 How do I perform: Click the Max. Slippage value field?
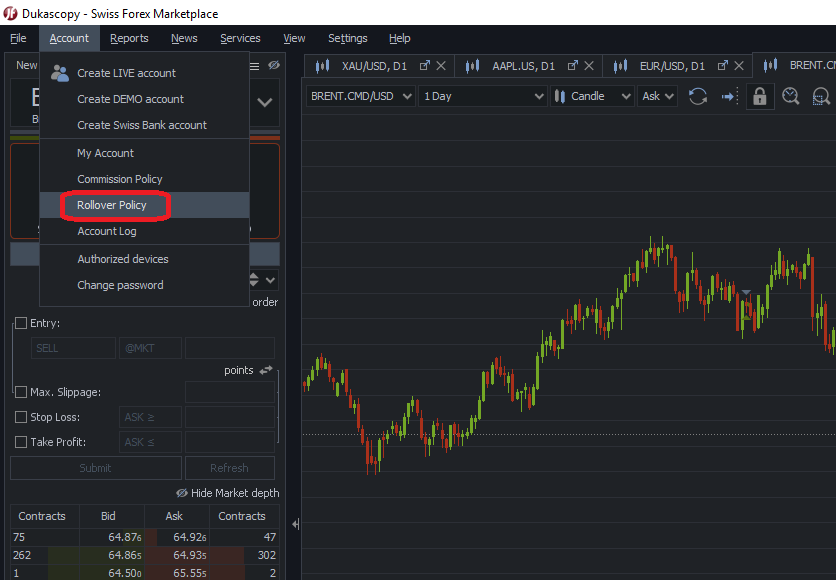tap(230, 392)
